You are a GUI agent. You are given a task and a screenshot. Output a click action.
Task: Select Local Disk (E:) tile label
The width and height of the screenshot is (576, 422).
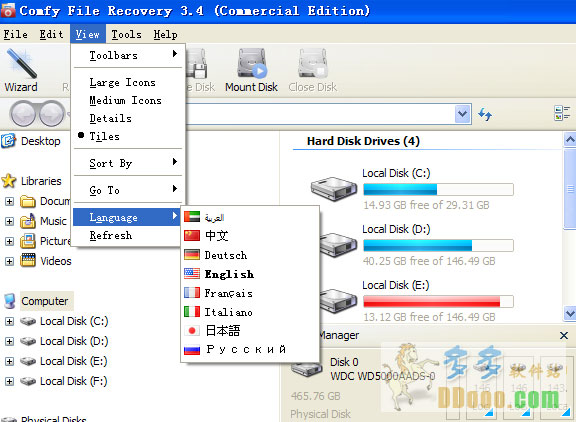click(x=396, y=285)
